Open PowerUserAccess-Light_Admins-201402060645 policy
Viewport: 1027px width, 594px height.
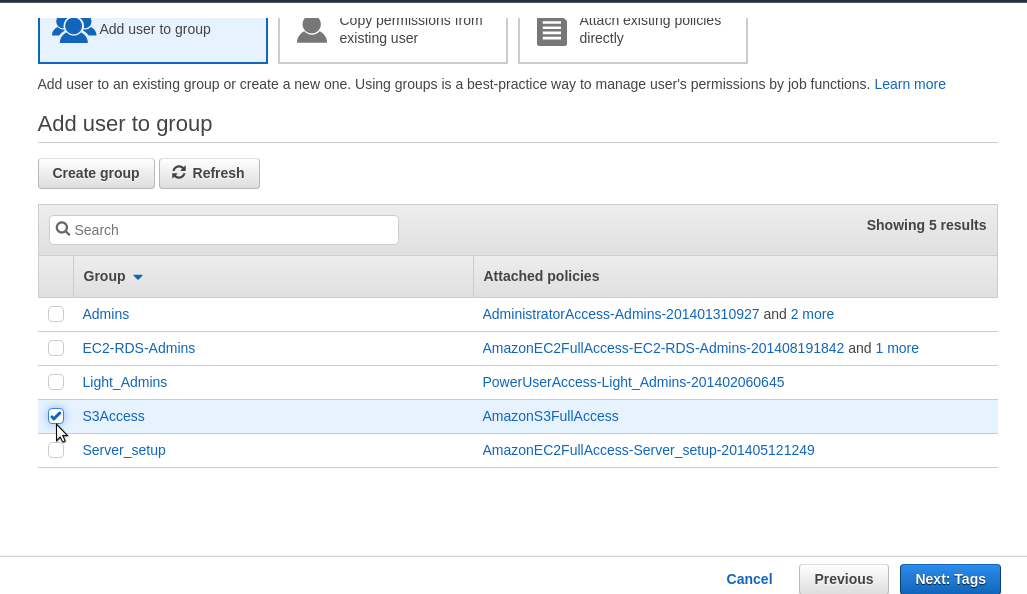pos(633,382)
